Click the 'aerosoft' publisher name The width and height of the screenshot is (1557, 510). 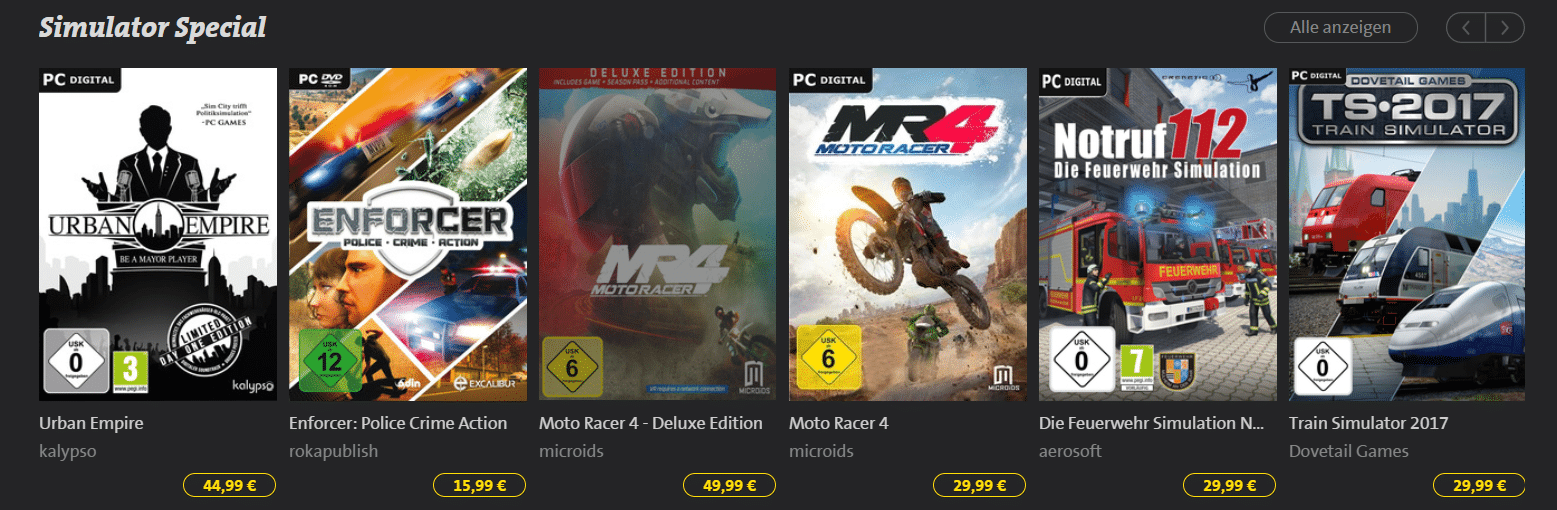coord(1070,451)
